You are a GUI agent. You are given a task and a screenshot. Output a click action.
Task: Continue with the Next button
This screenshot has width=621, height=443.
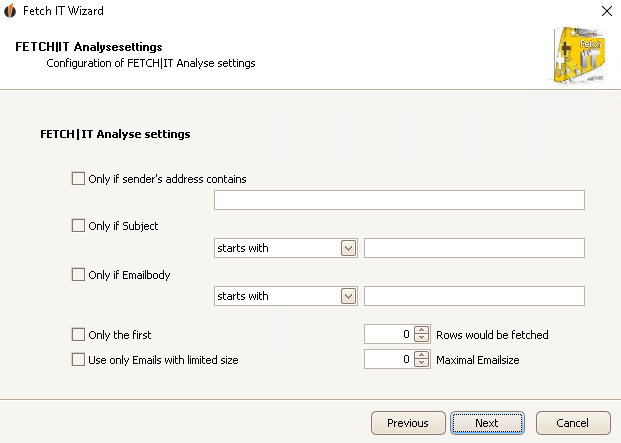pos(488,423)
